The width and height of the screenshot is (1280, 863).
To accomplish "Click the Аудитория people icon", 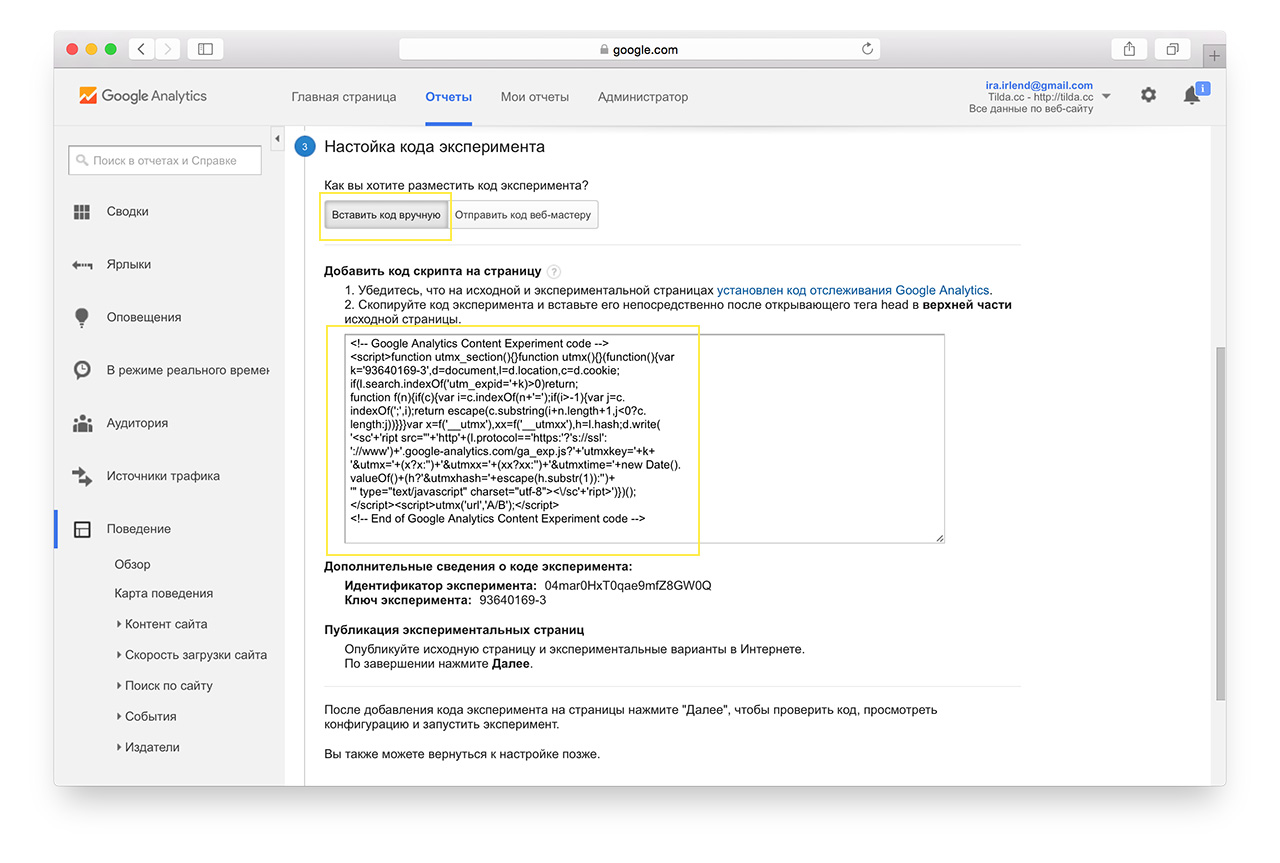I will click(82, 424).
